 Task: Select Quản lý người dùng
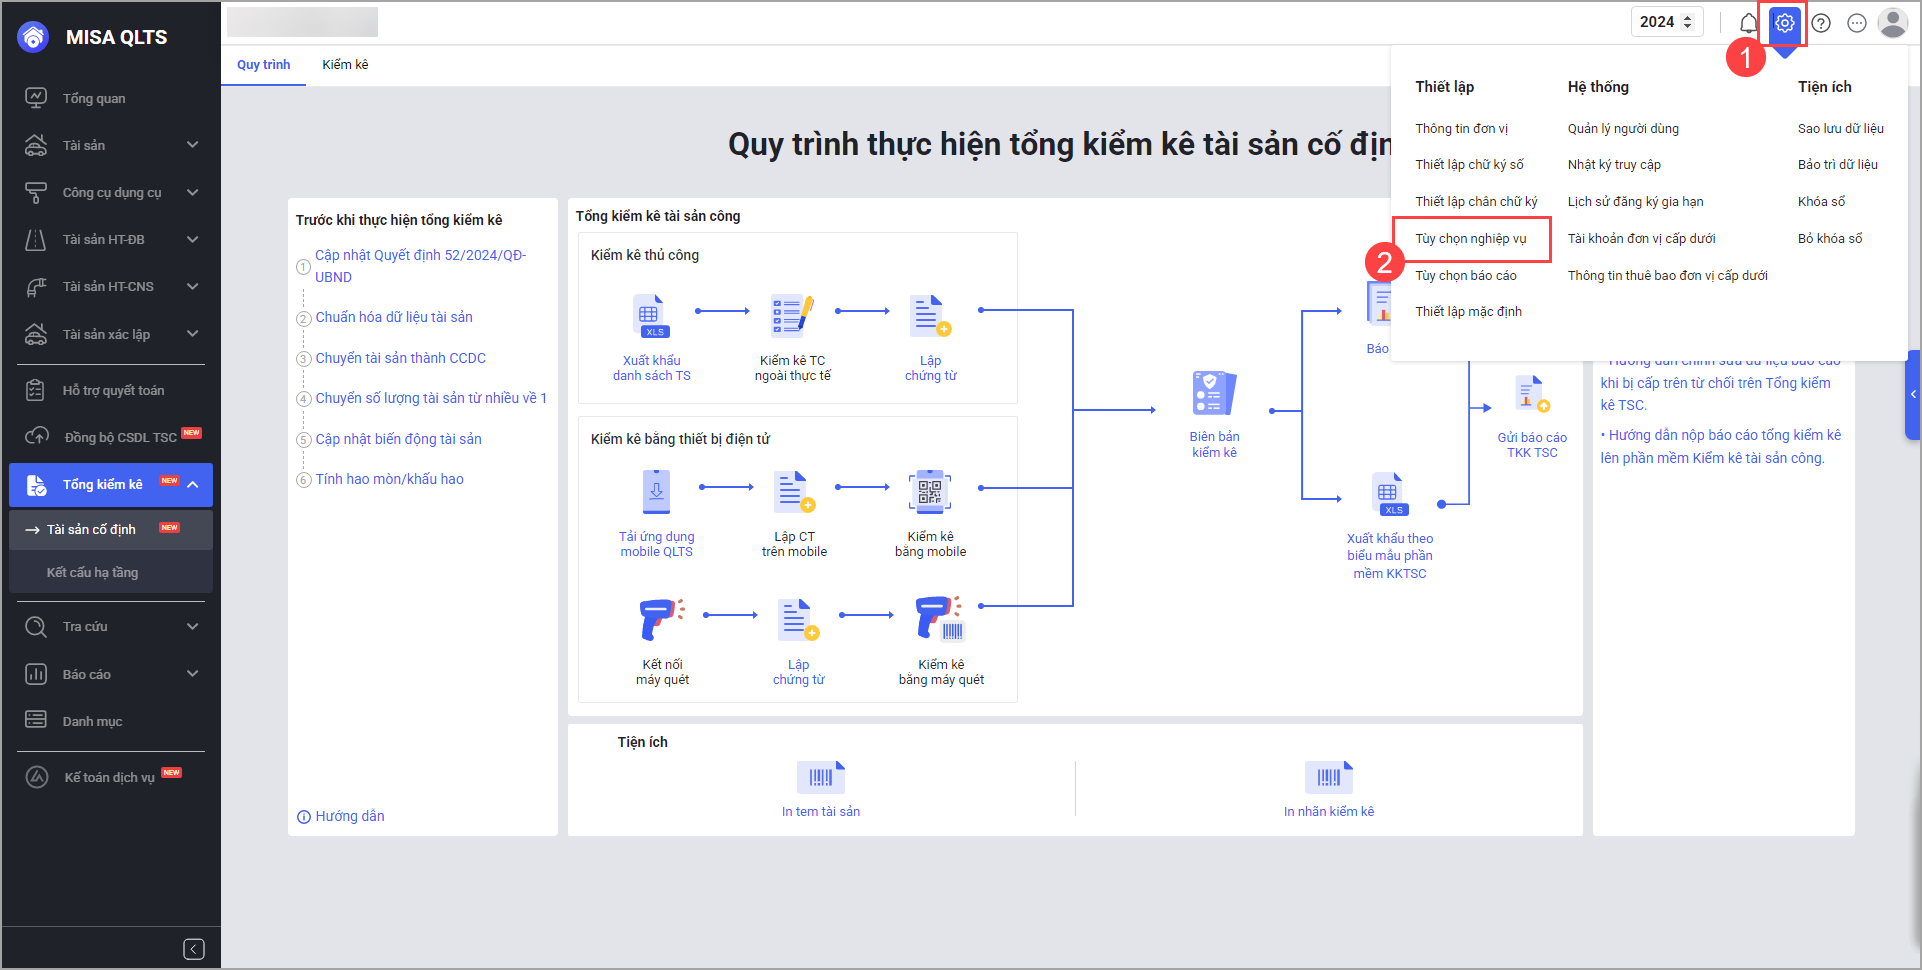pyautogui.click(x=1623, y=129)
